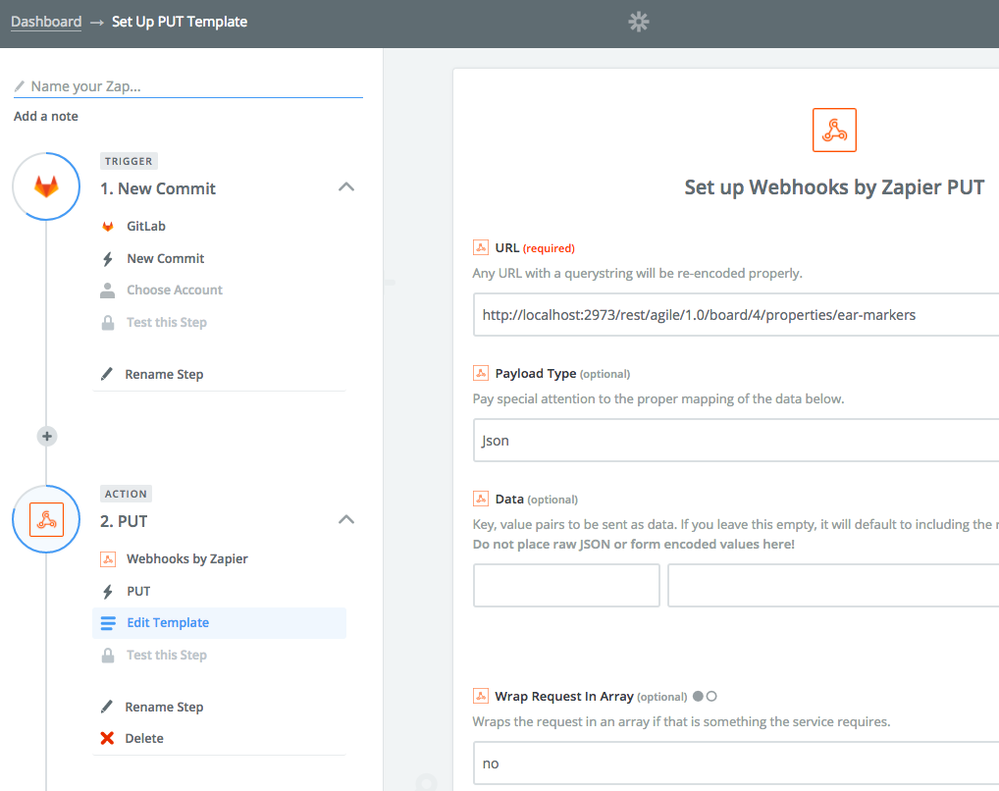999x791 pixels.
Task: Click the GitLab fox trigger circle icon
Action: coord(46,187)
